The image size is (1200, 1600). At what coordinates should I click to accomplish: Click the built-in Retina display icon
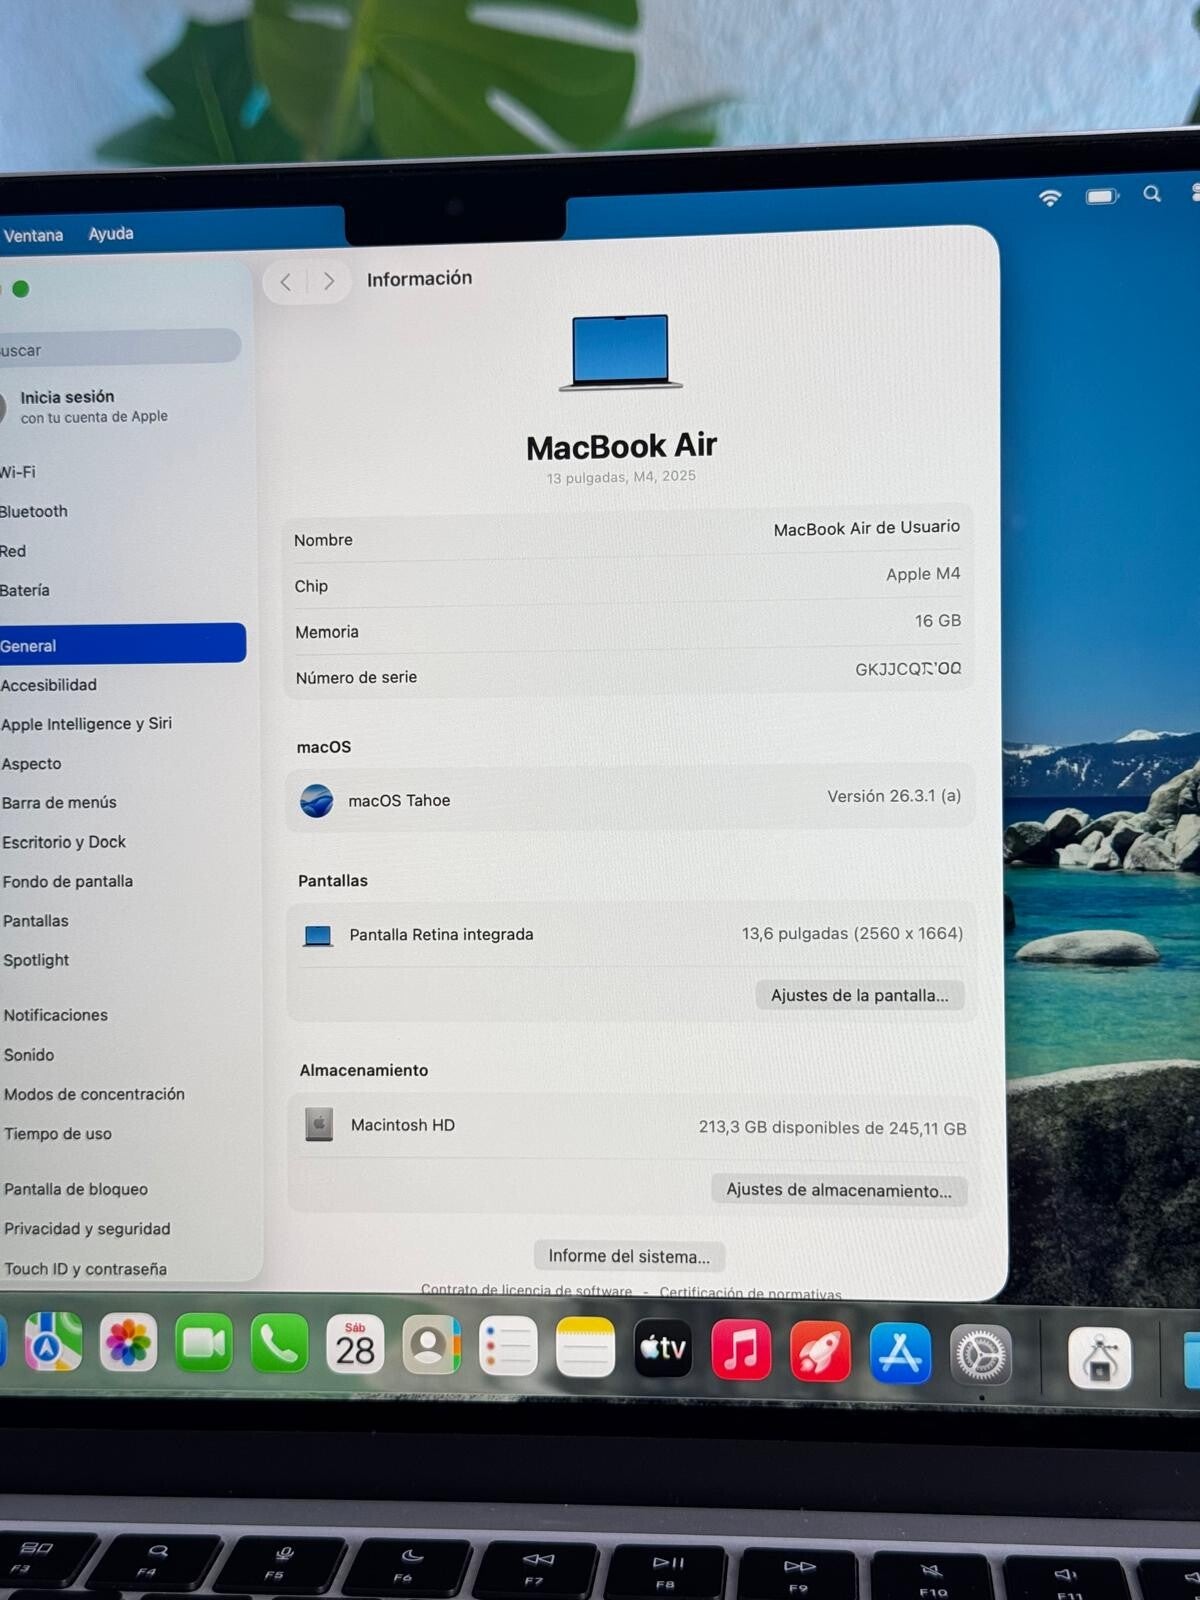[318, 936]
